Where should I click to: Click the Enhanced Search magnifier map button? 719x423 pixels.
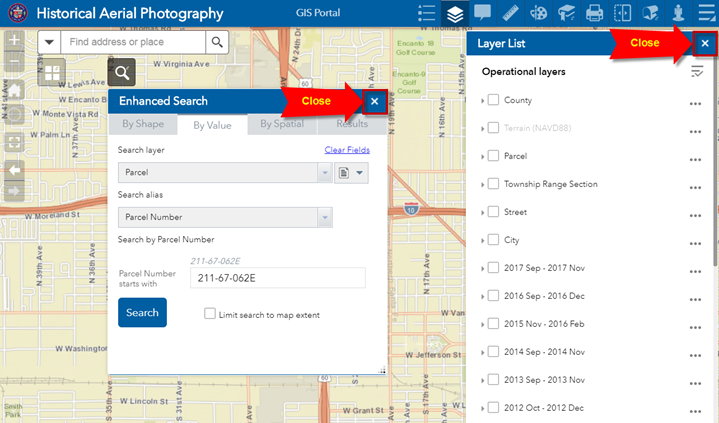[x=121, y=73]
